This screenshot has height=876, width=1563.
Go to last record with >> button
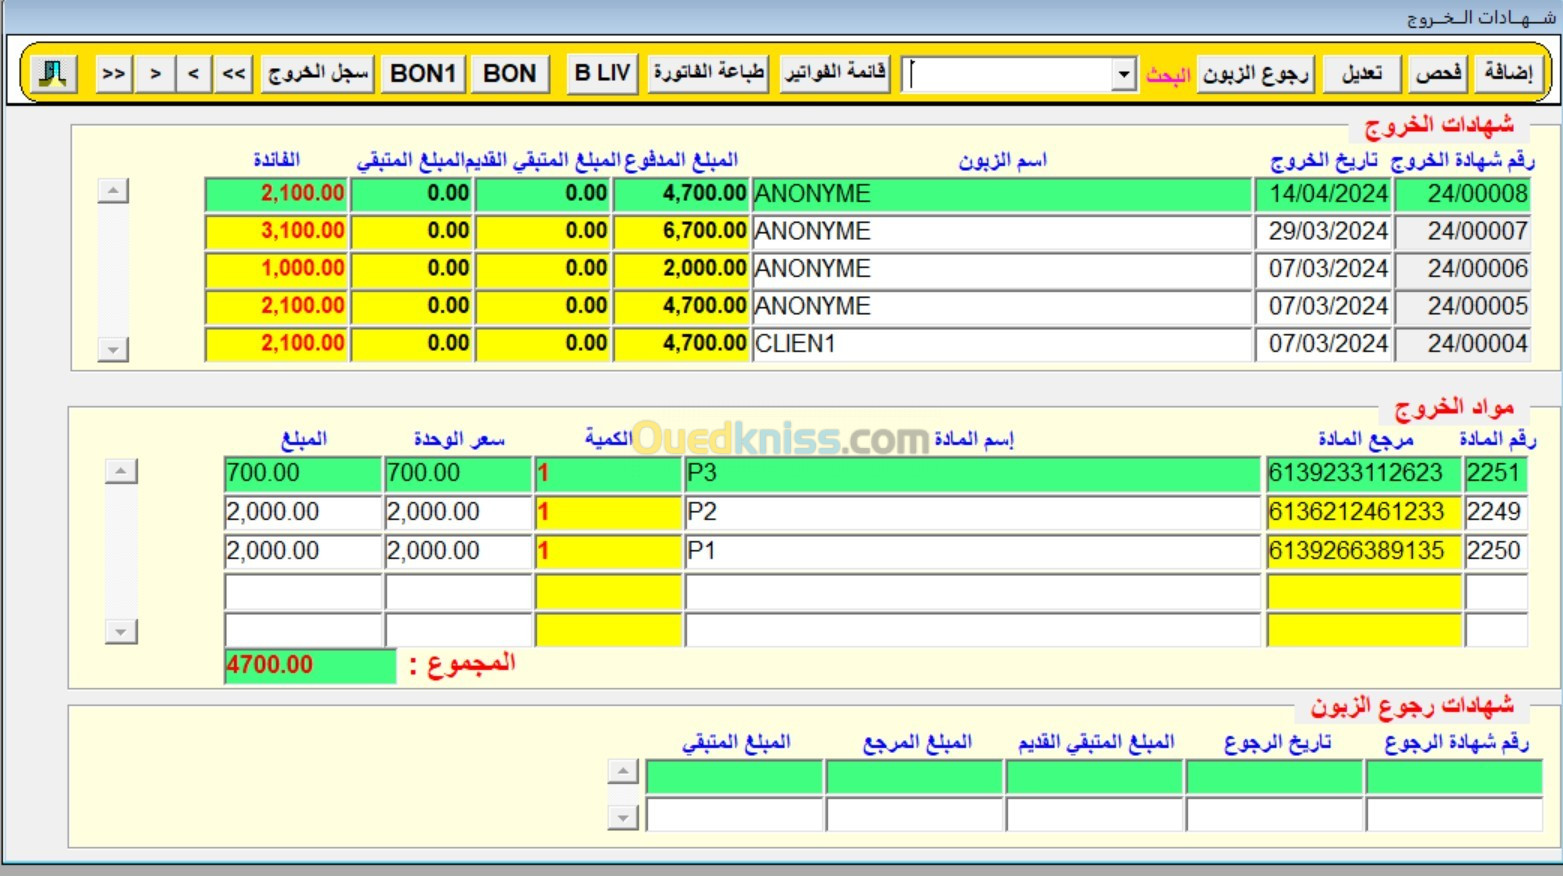tap(114, 73)
